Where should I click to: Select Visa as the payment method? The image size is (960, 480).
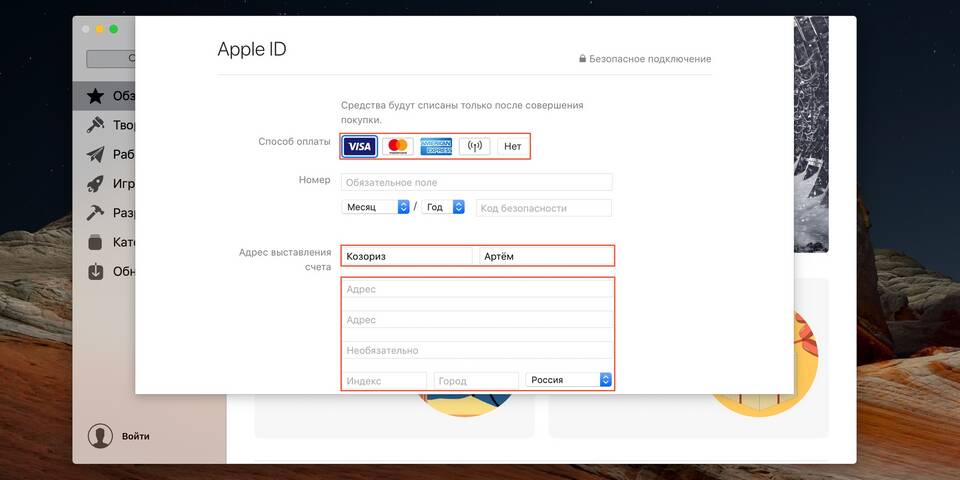pyautogui.click(x=359, y=146)
